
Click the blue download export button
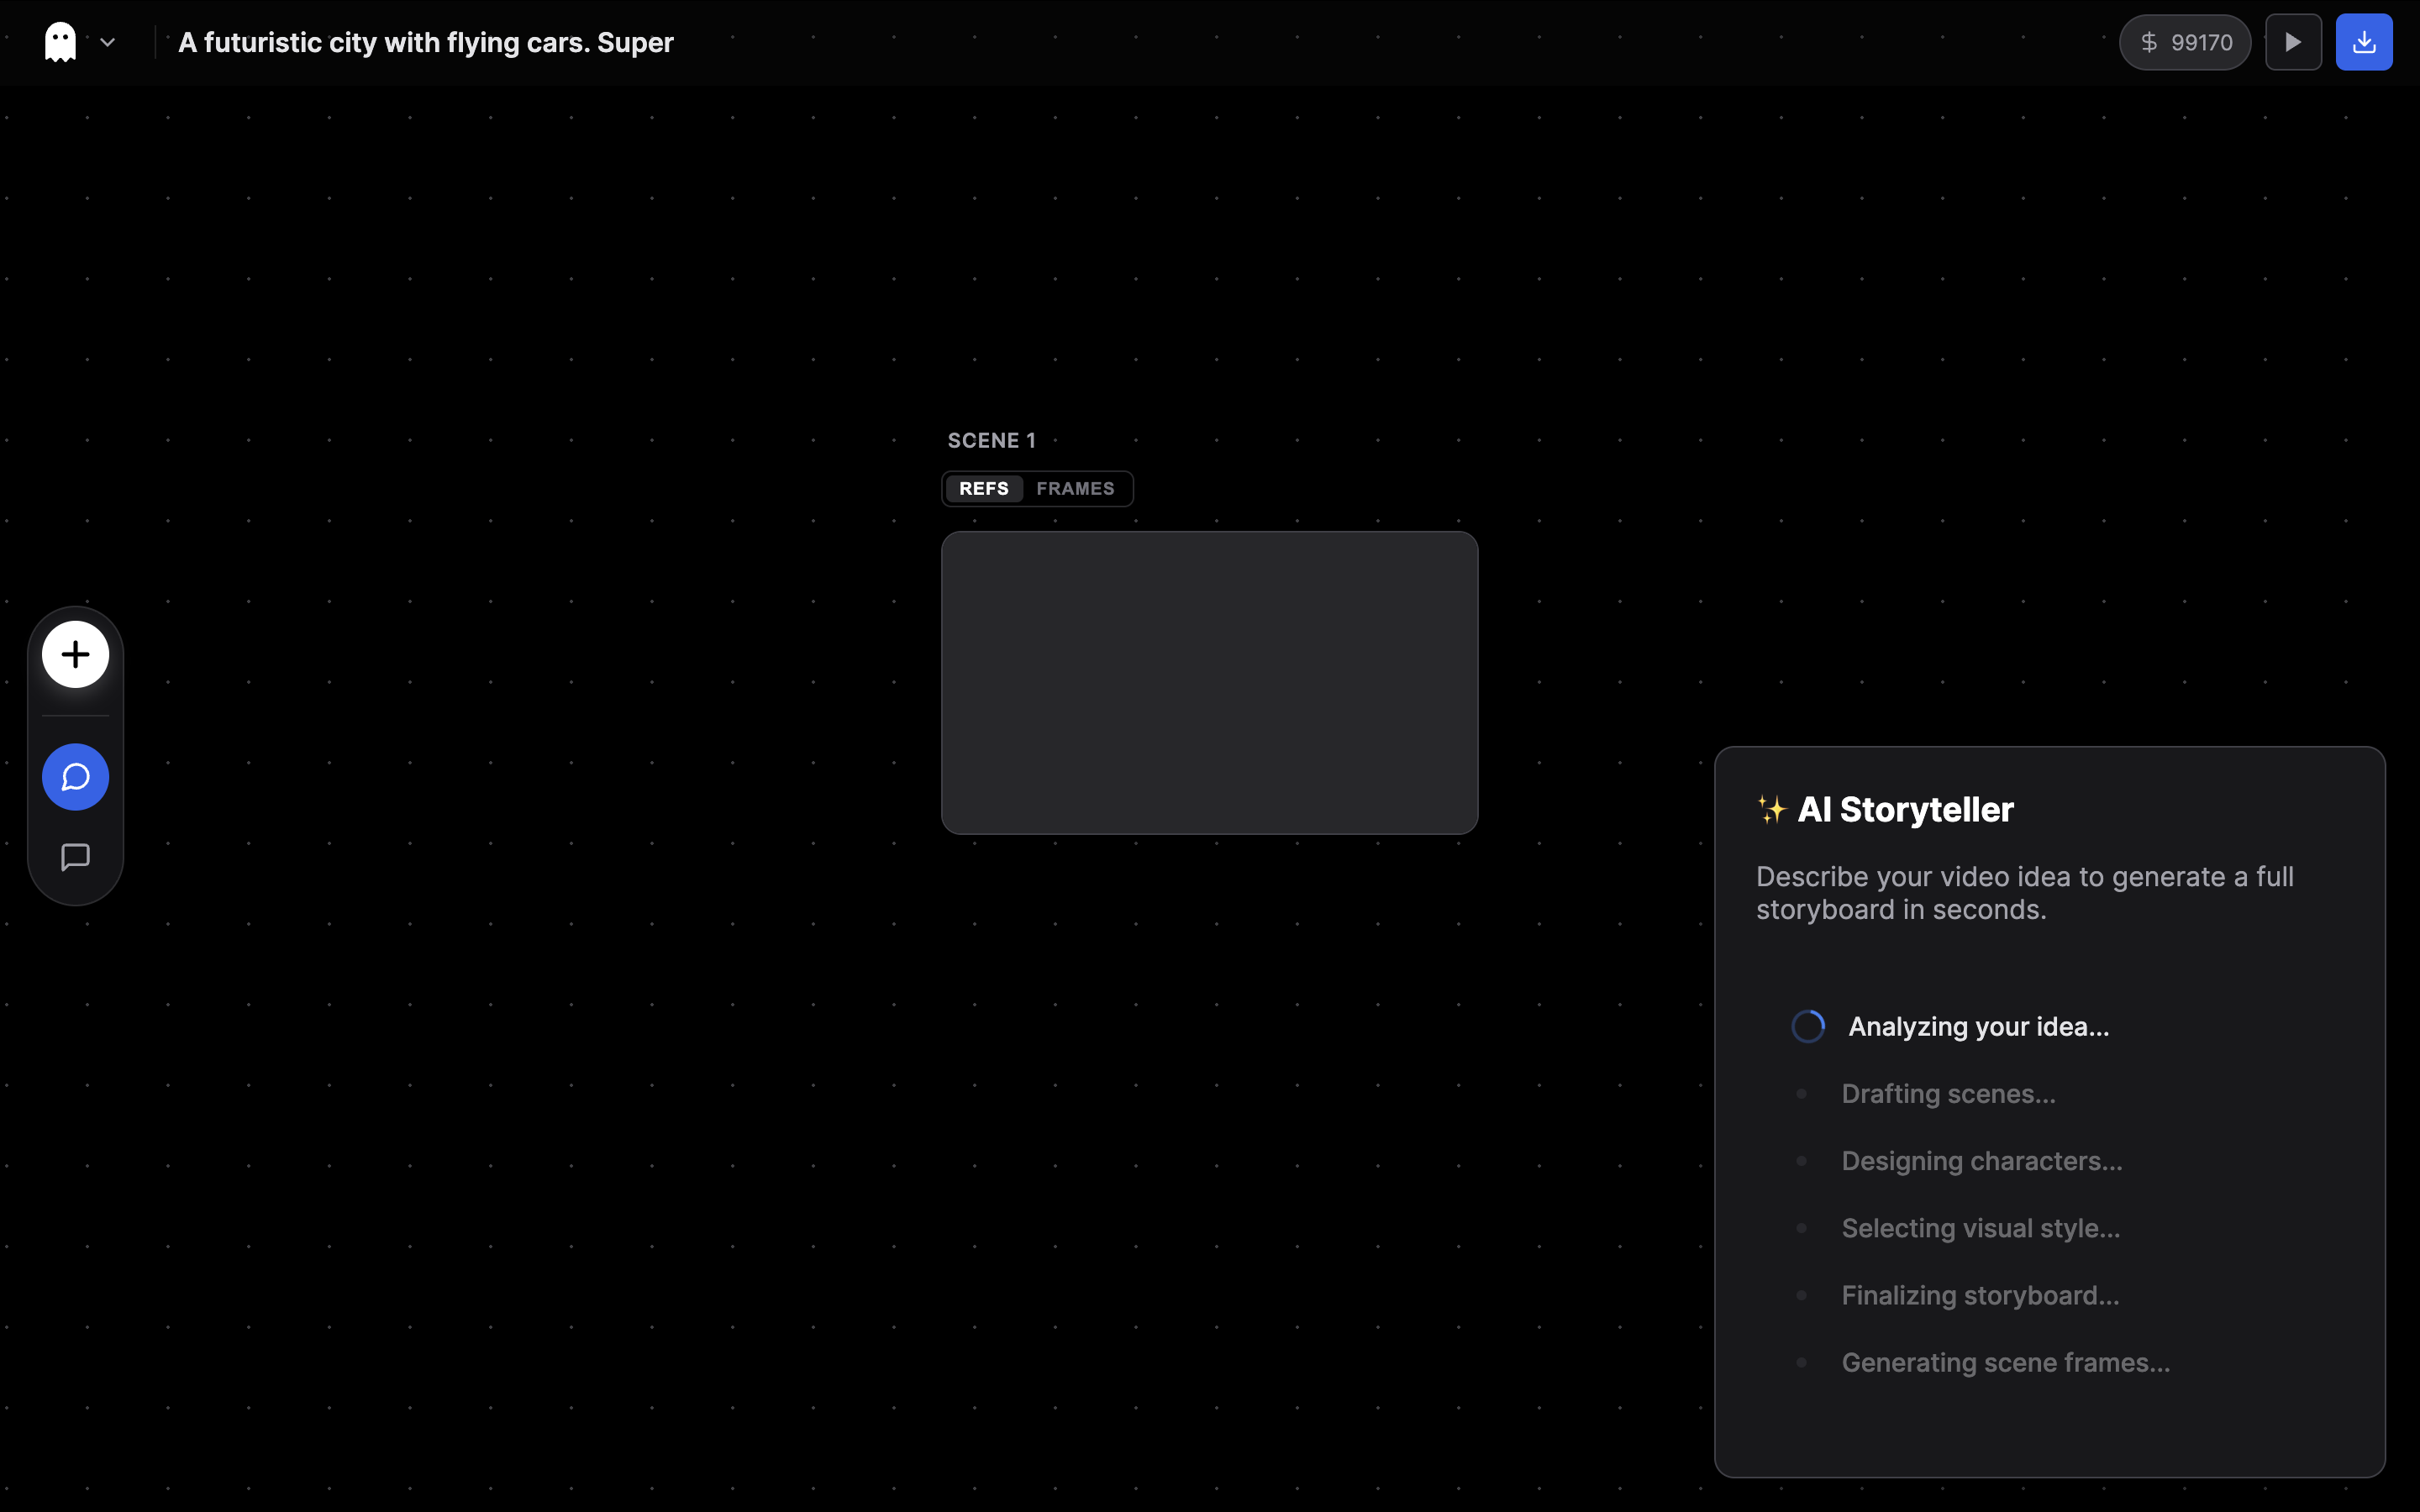(x=2363, y=42)
